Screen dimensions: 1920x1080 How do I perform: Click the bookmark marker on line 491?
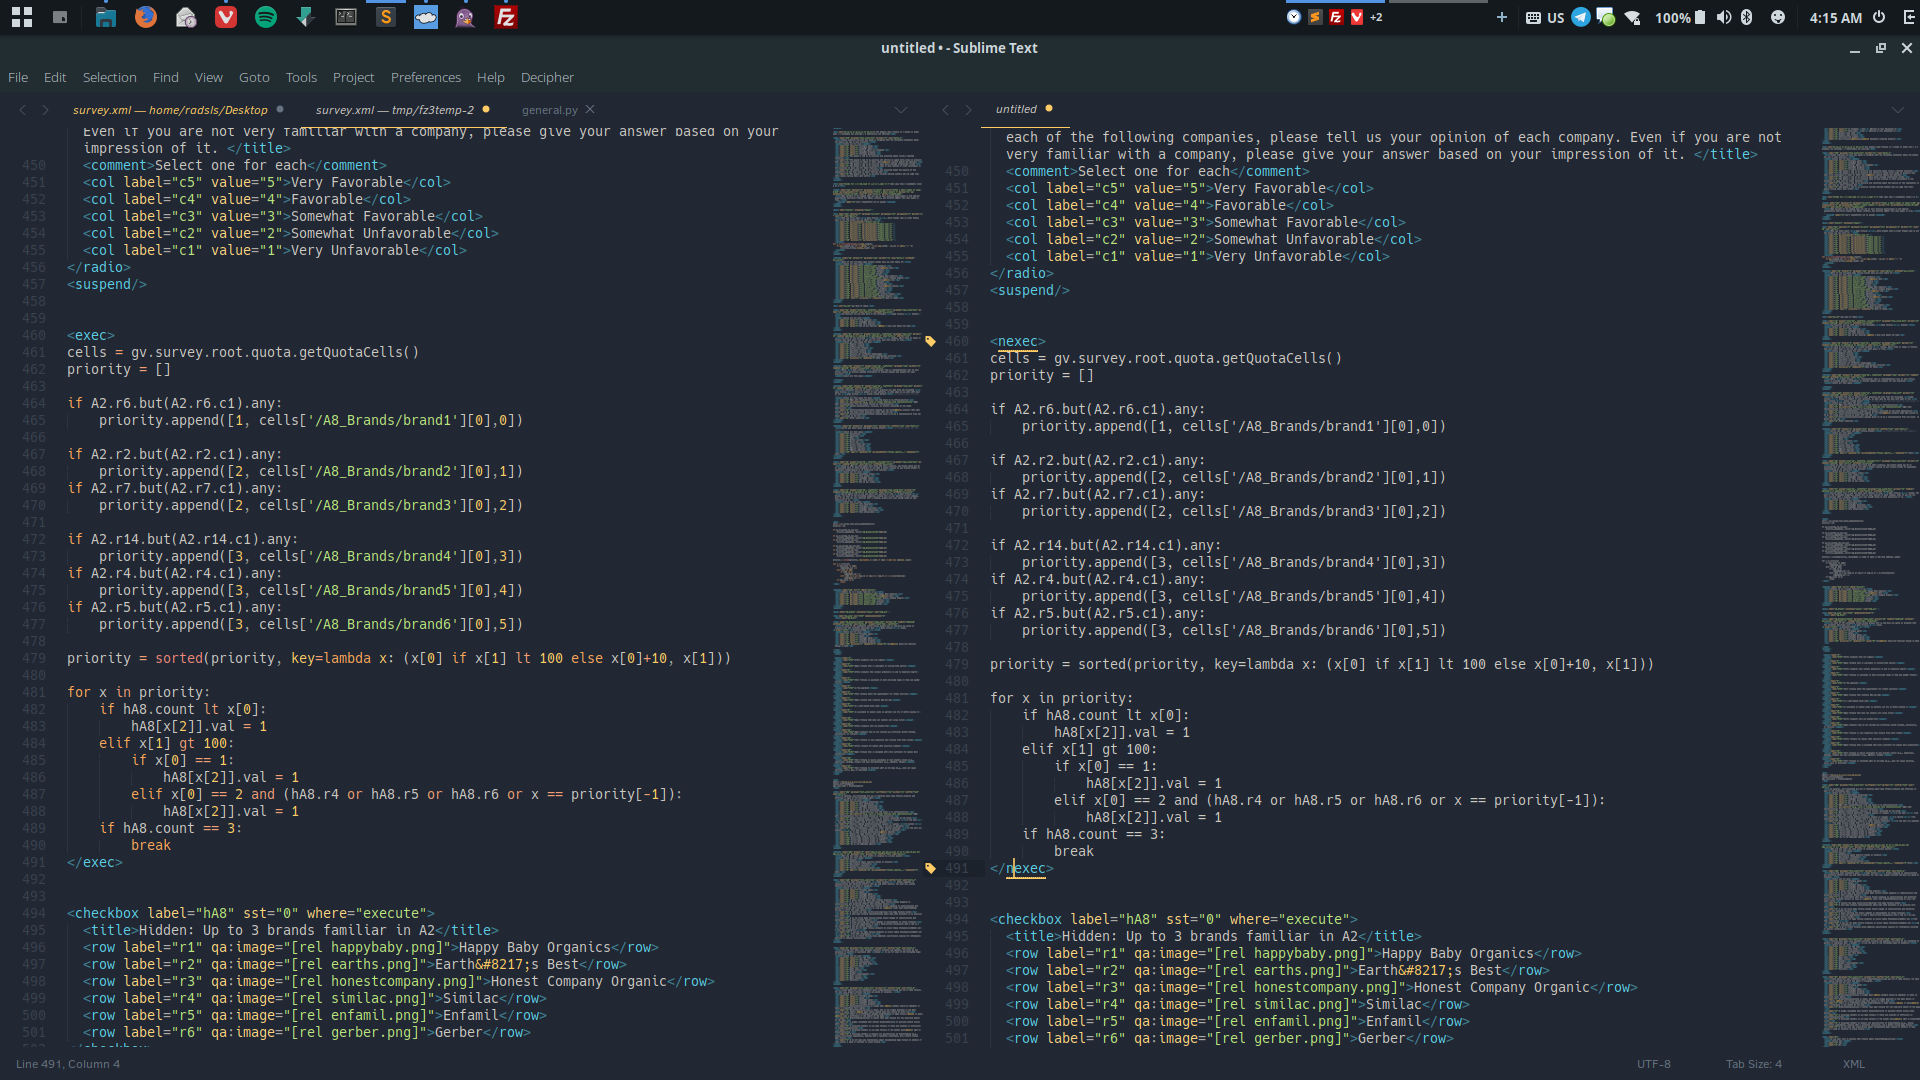pyautogui.click(x=930, y=868)
